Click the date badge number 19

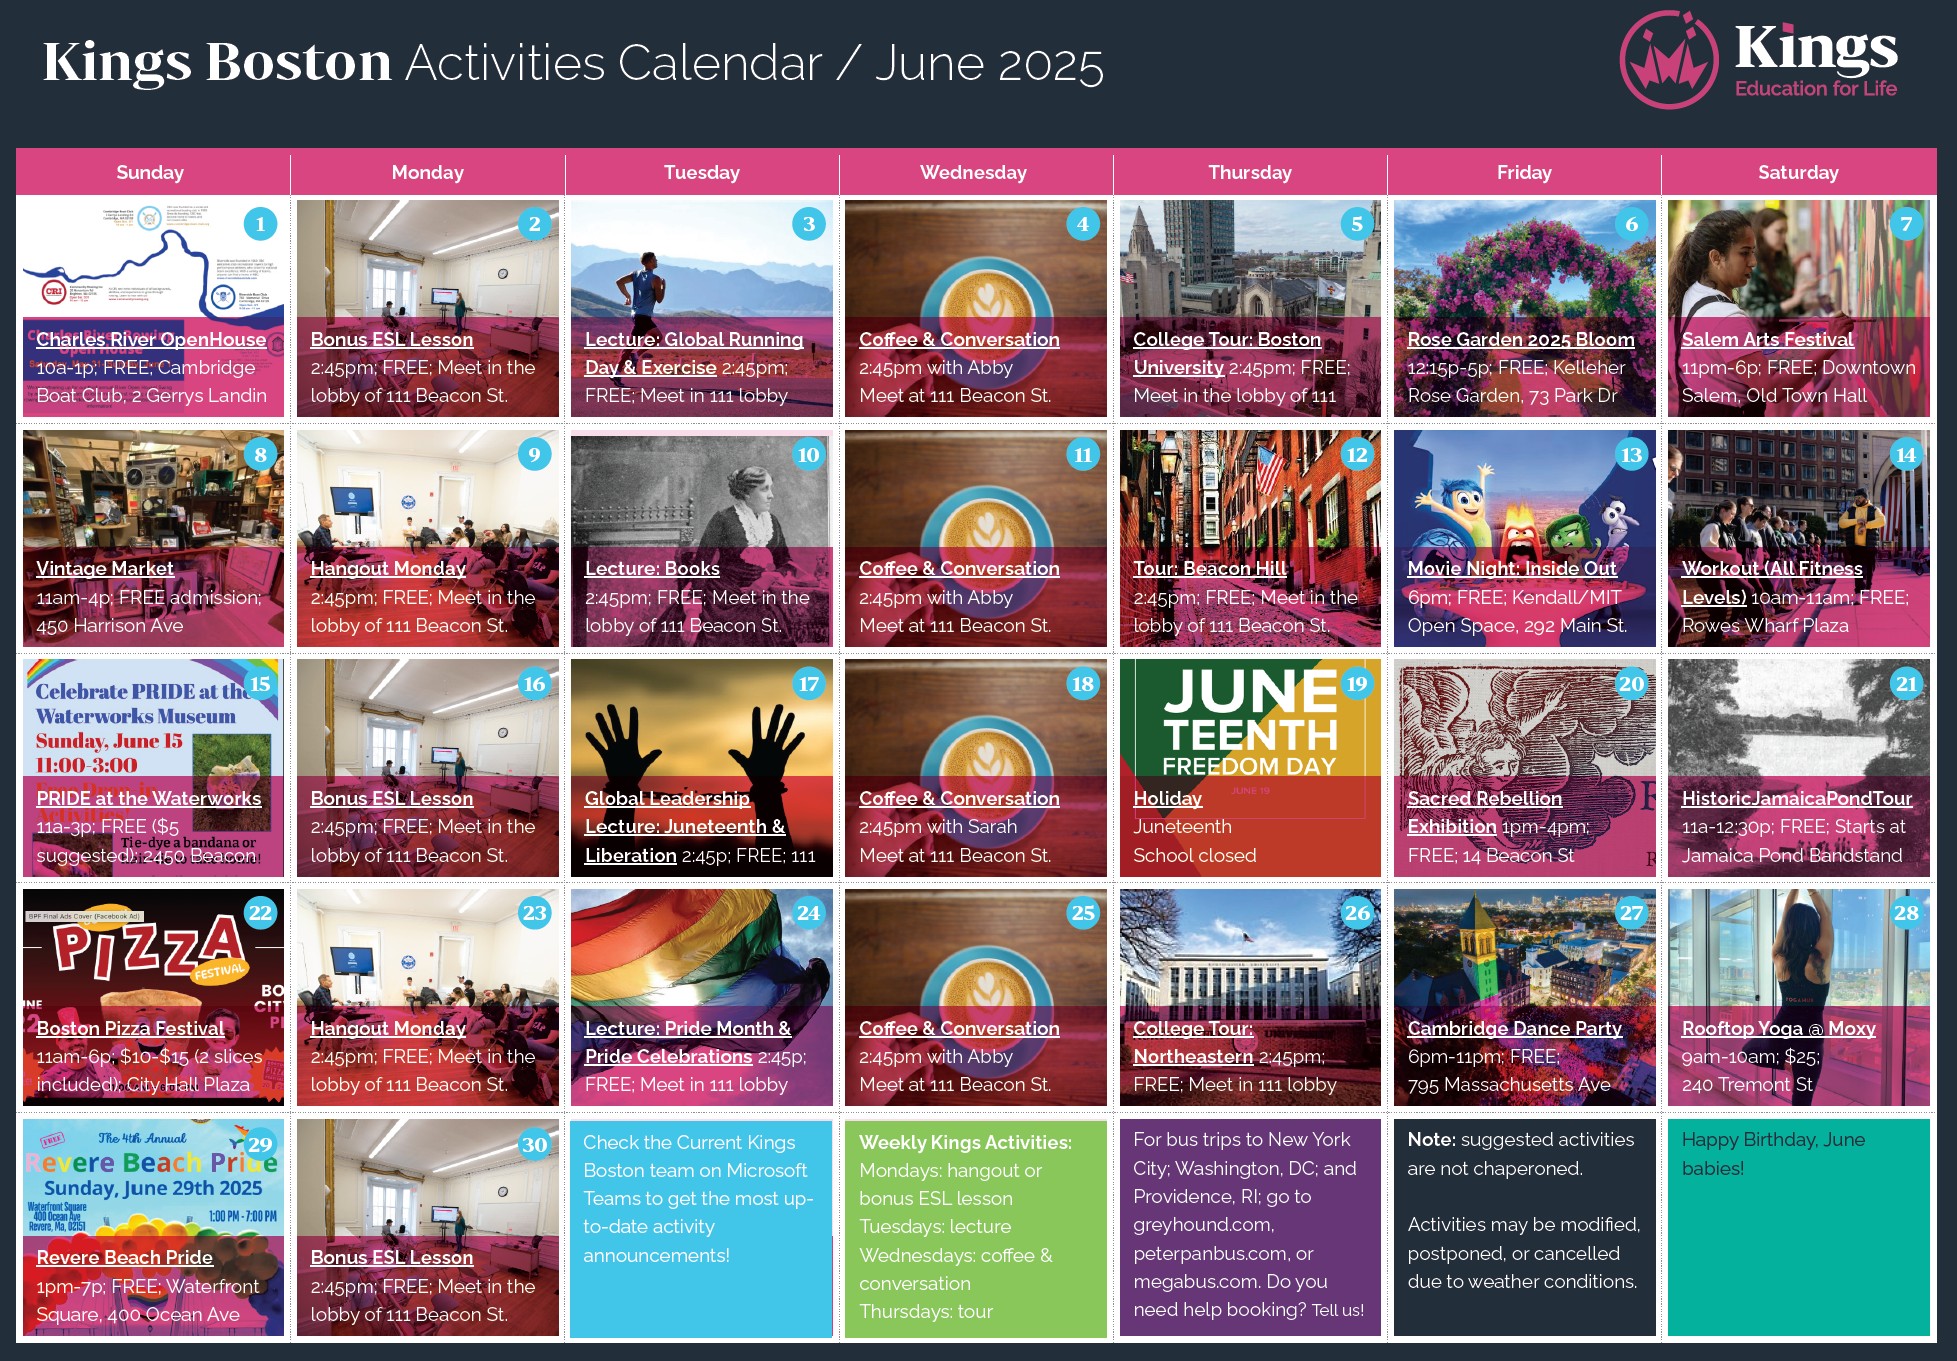(1357, 684)
